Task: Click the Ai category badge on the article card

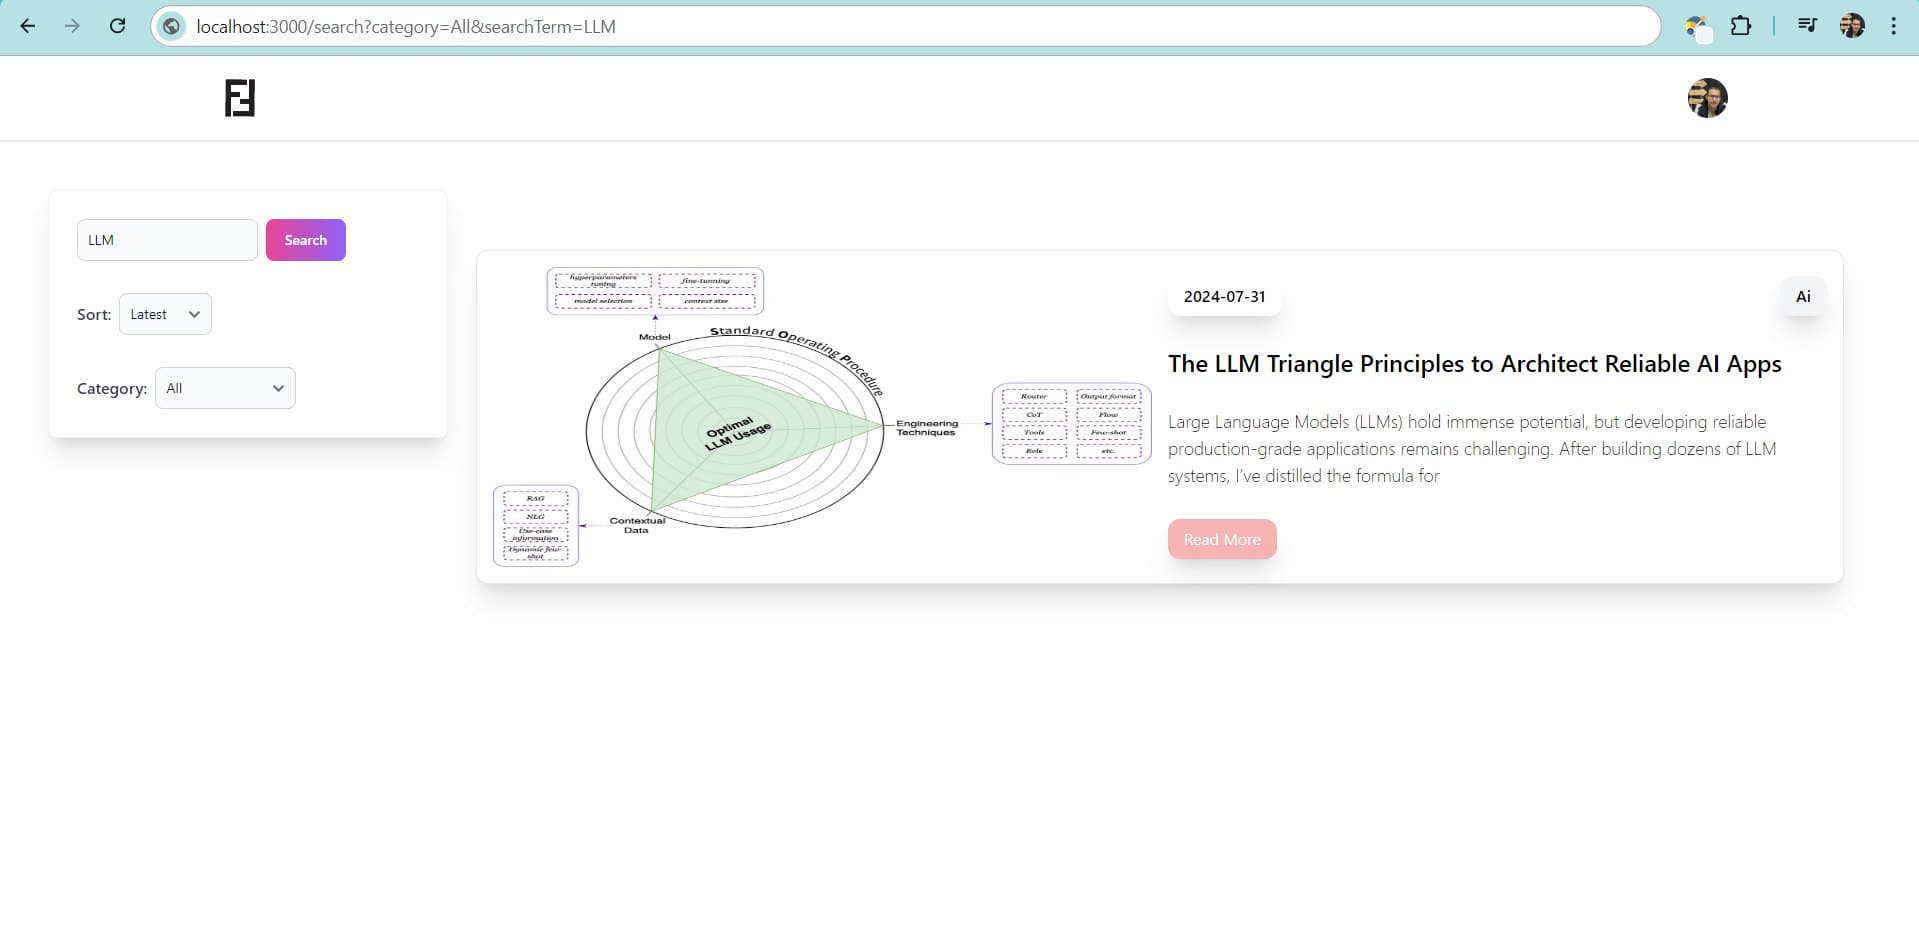Action: click(1802, 296)
